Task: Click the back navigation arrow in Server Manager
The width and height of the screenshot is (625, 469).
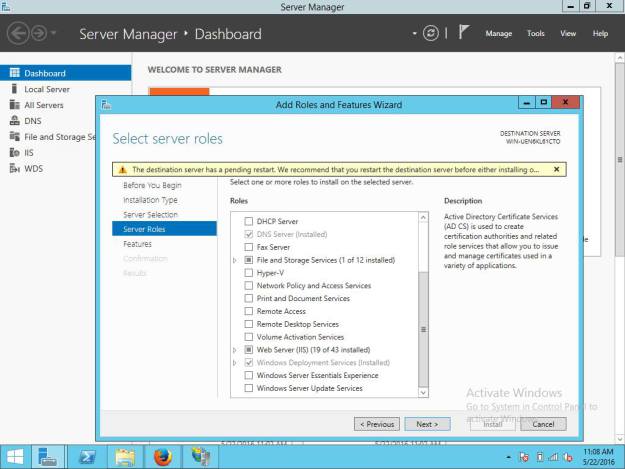Action: tap(18, 33)
